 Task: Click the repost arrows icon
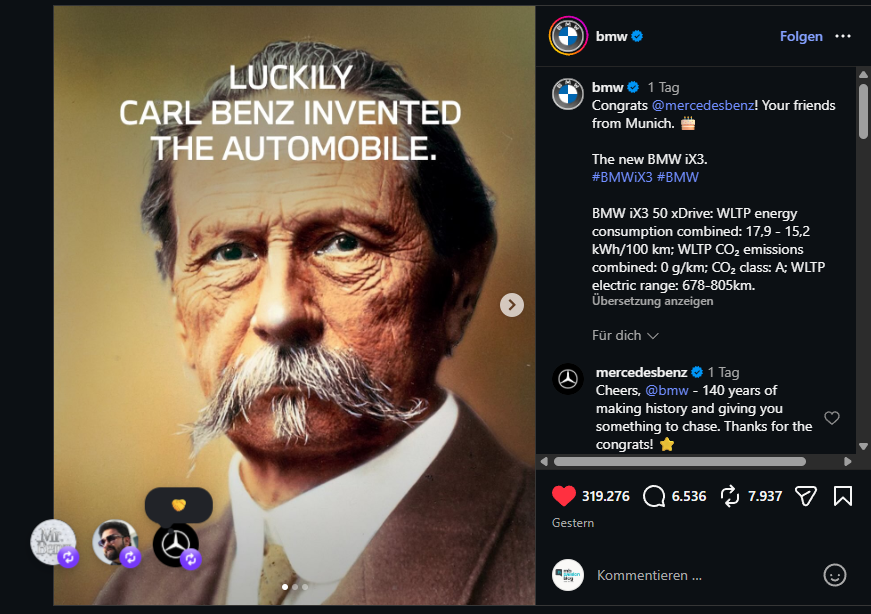point(729,496)
